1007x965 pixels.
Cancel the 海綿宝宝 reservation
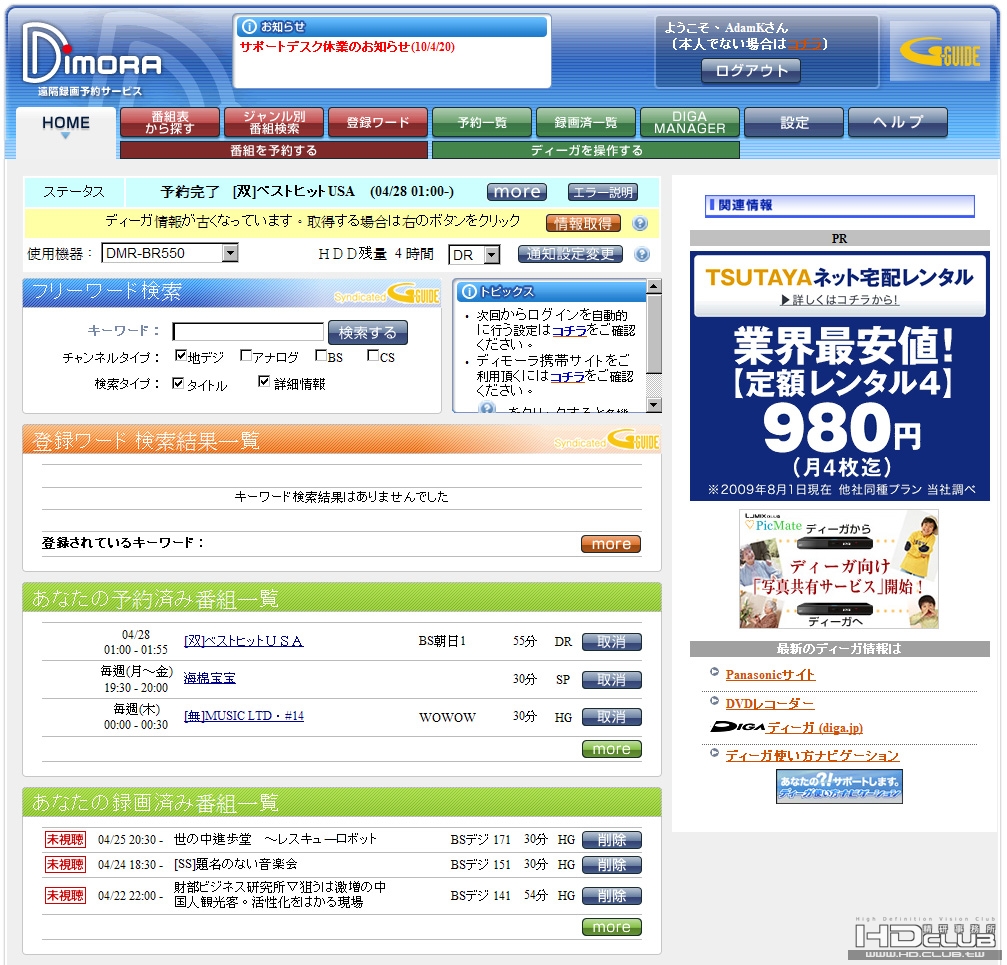(x=611, y=679)
